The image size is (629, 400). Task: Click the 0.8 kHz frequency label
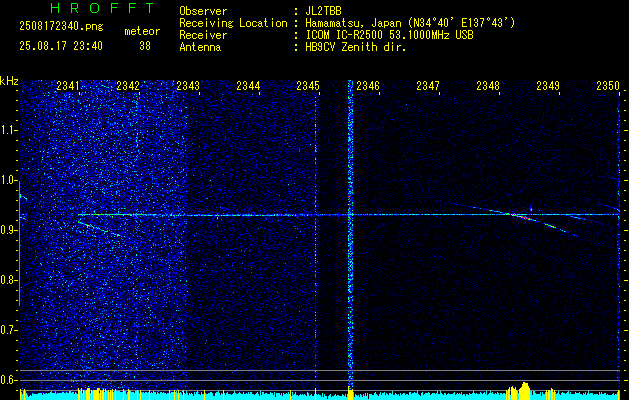coord(8,280)
